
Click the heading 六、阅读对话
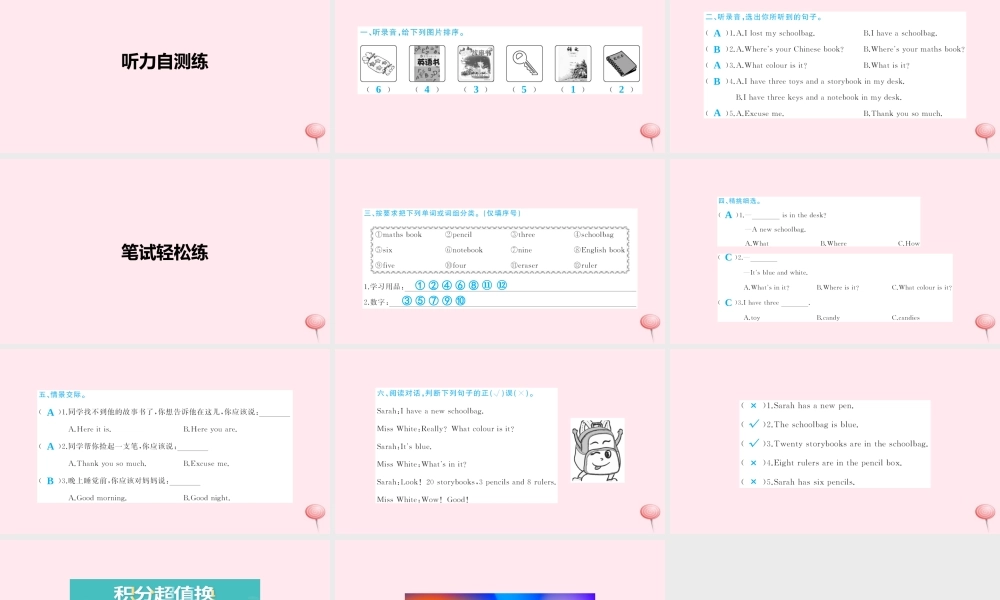456,393
